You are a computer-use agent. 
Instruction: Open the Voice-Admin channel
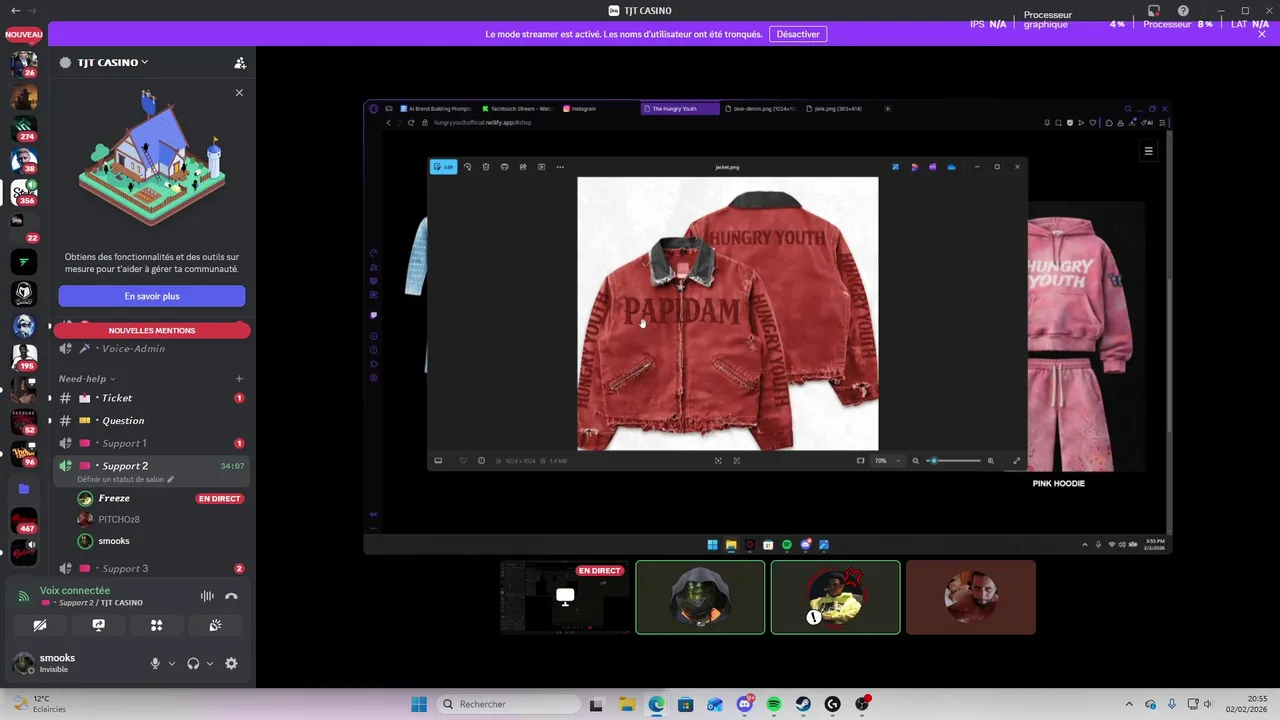point(152,348)
